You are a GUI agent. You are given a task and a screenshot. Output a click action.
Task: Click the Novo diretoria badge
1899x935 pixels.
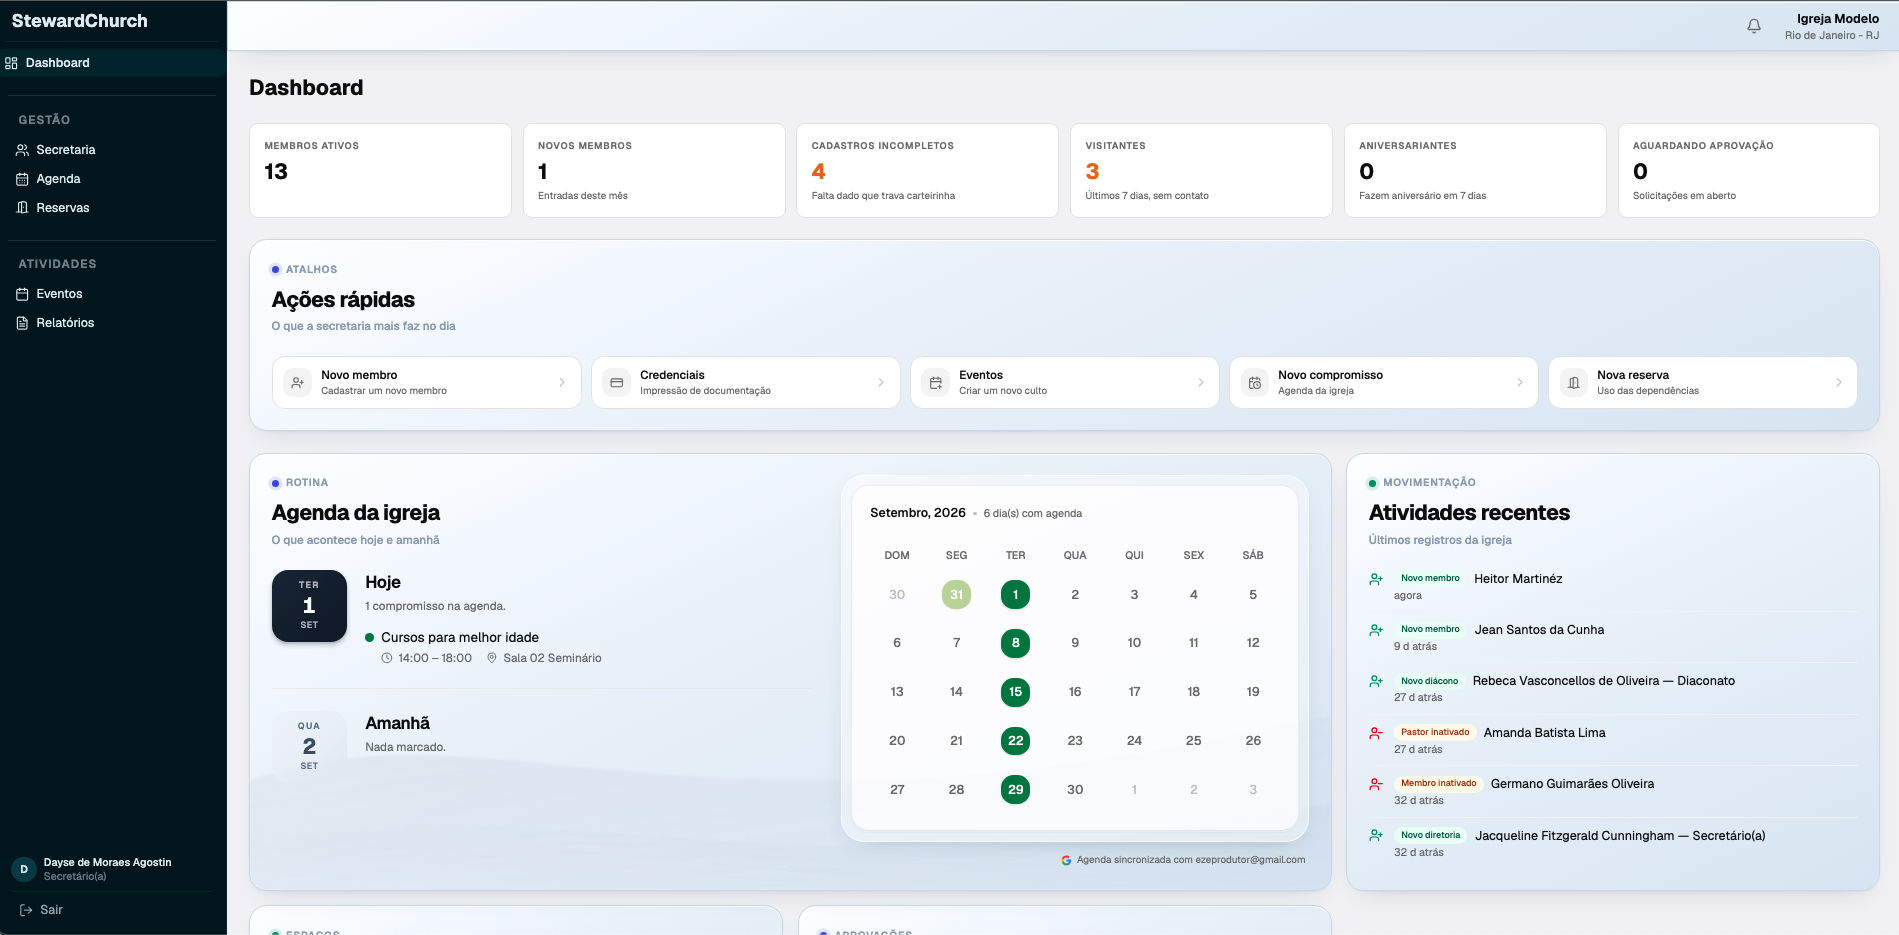pos(1430,835)
